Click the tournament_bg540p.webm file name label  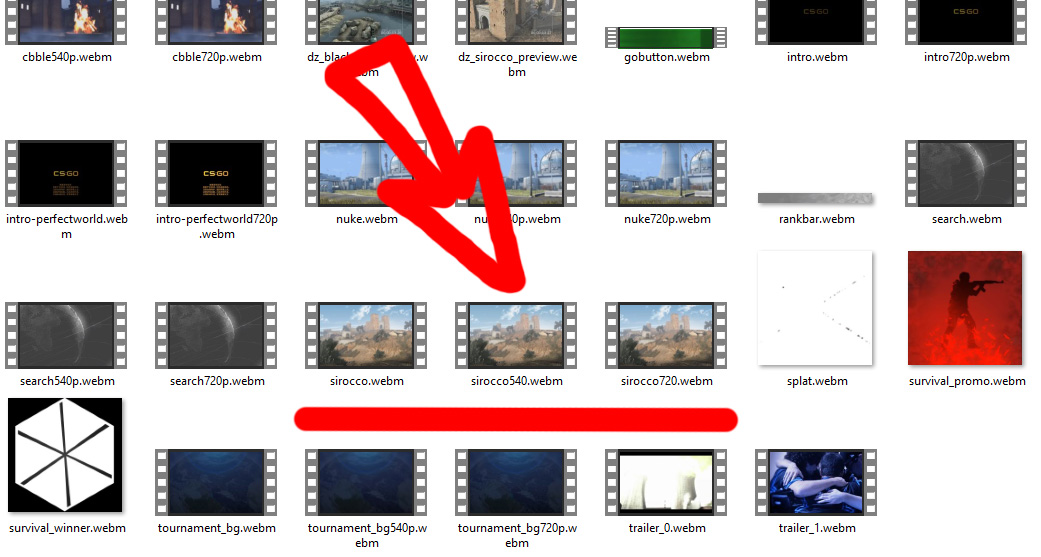[x=367, y=536]
